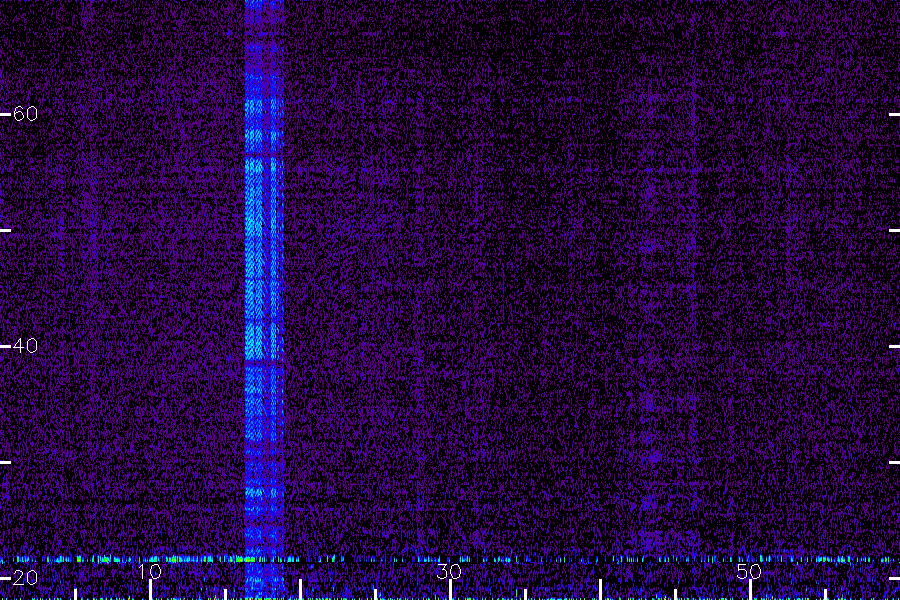Click the 60 label on vertical axis
Viewport: 900px width, 600px height.
(25, 114)
